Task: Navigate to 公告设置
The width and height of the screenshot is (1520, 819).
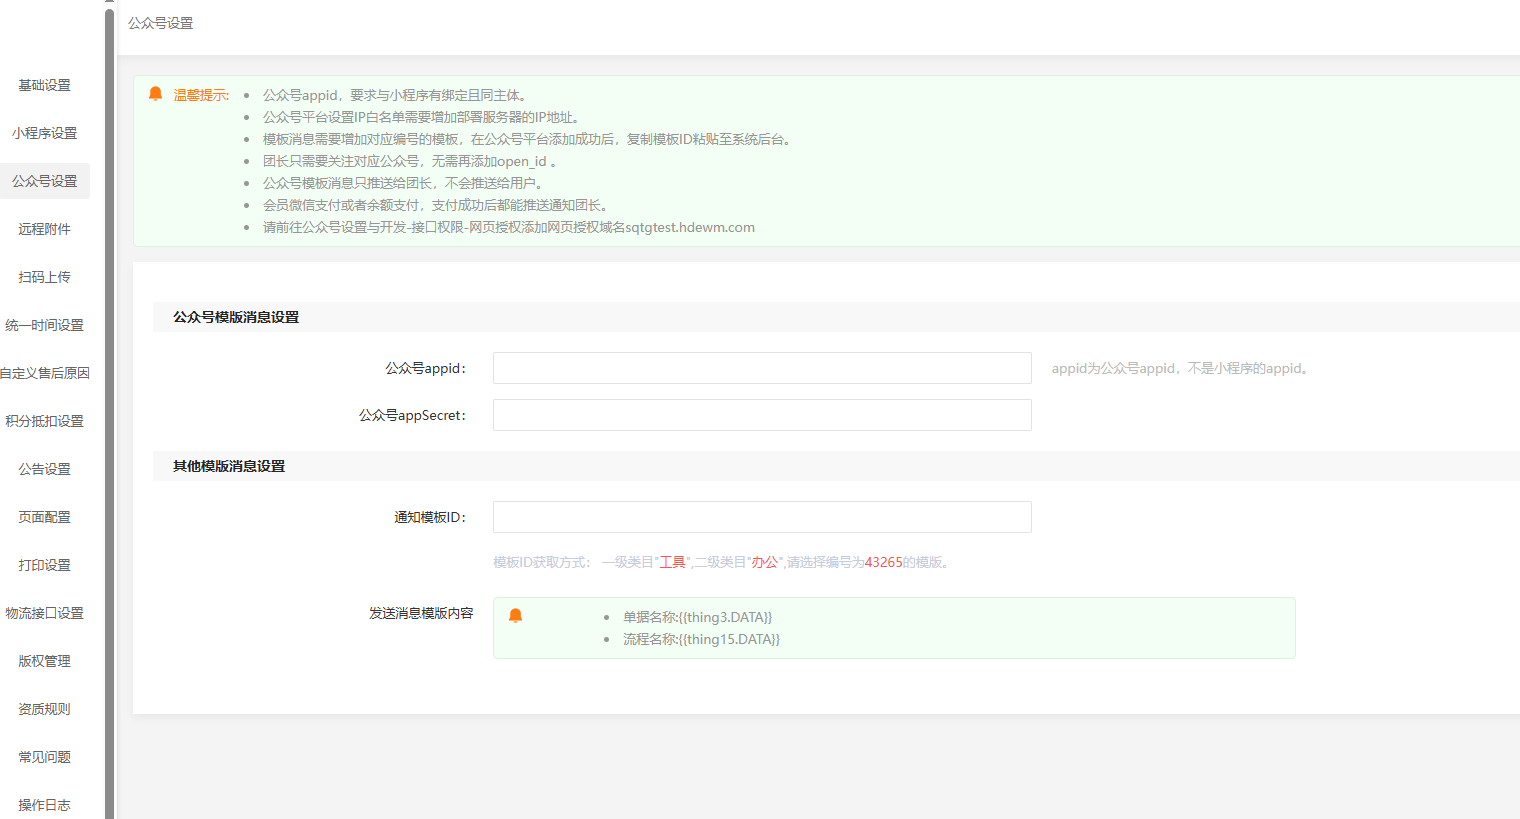Action: click(45, 469)
